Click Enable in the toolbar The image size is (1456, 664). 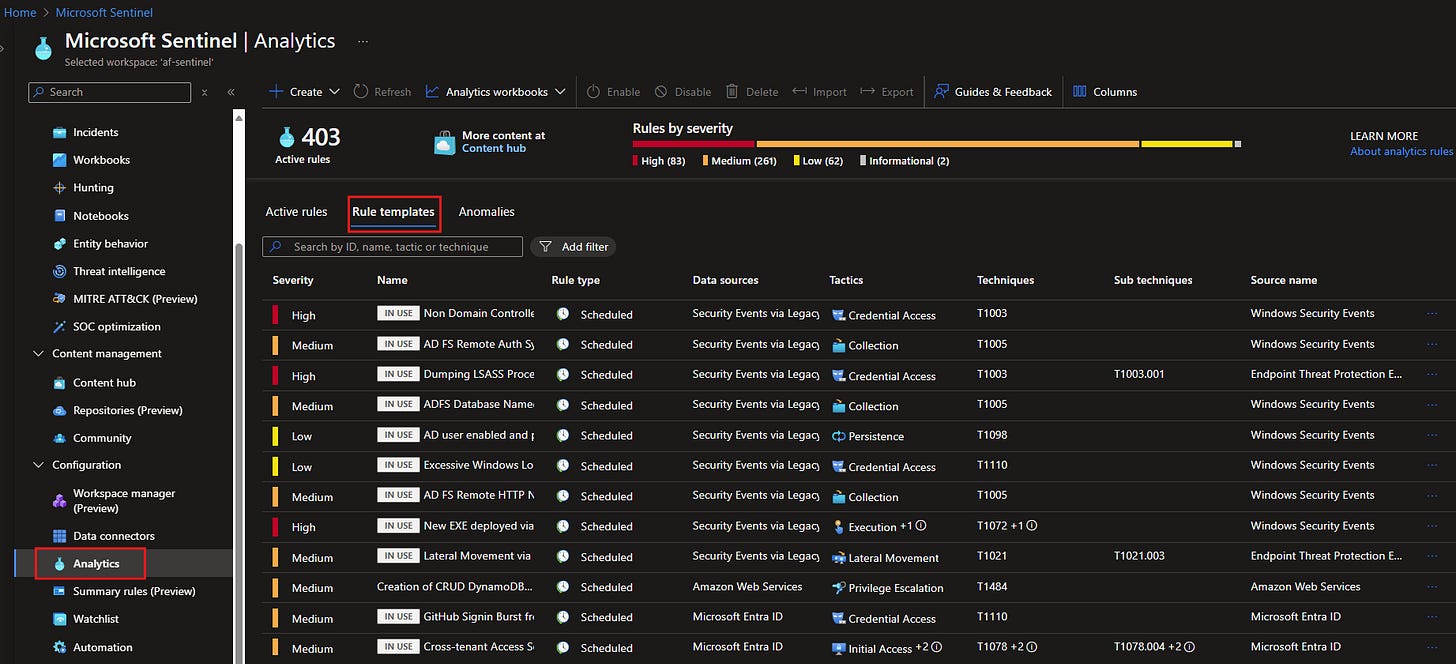(x=613, y=92)
